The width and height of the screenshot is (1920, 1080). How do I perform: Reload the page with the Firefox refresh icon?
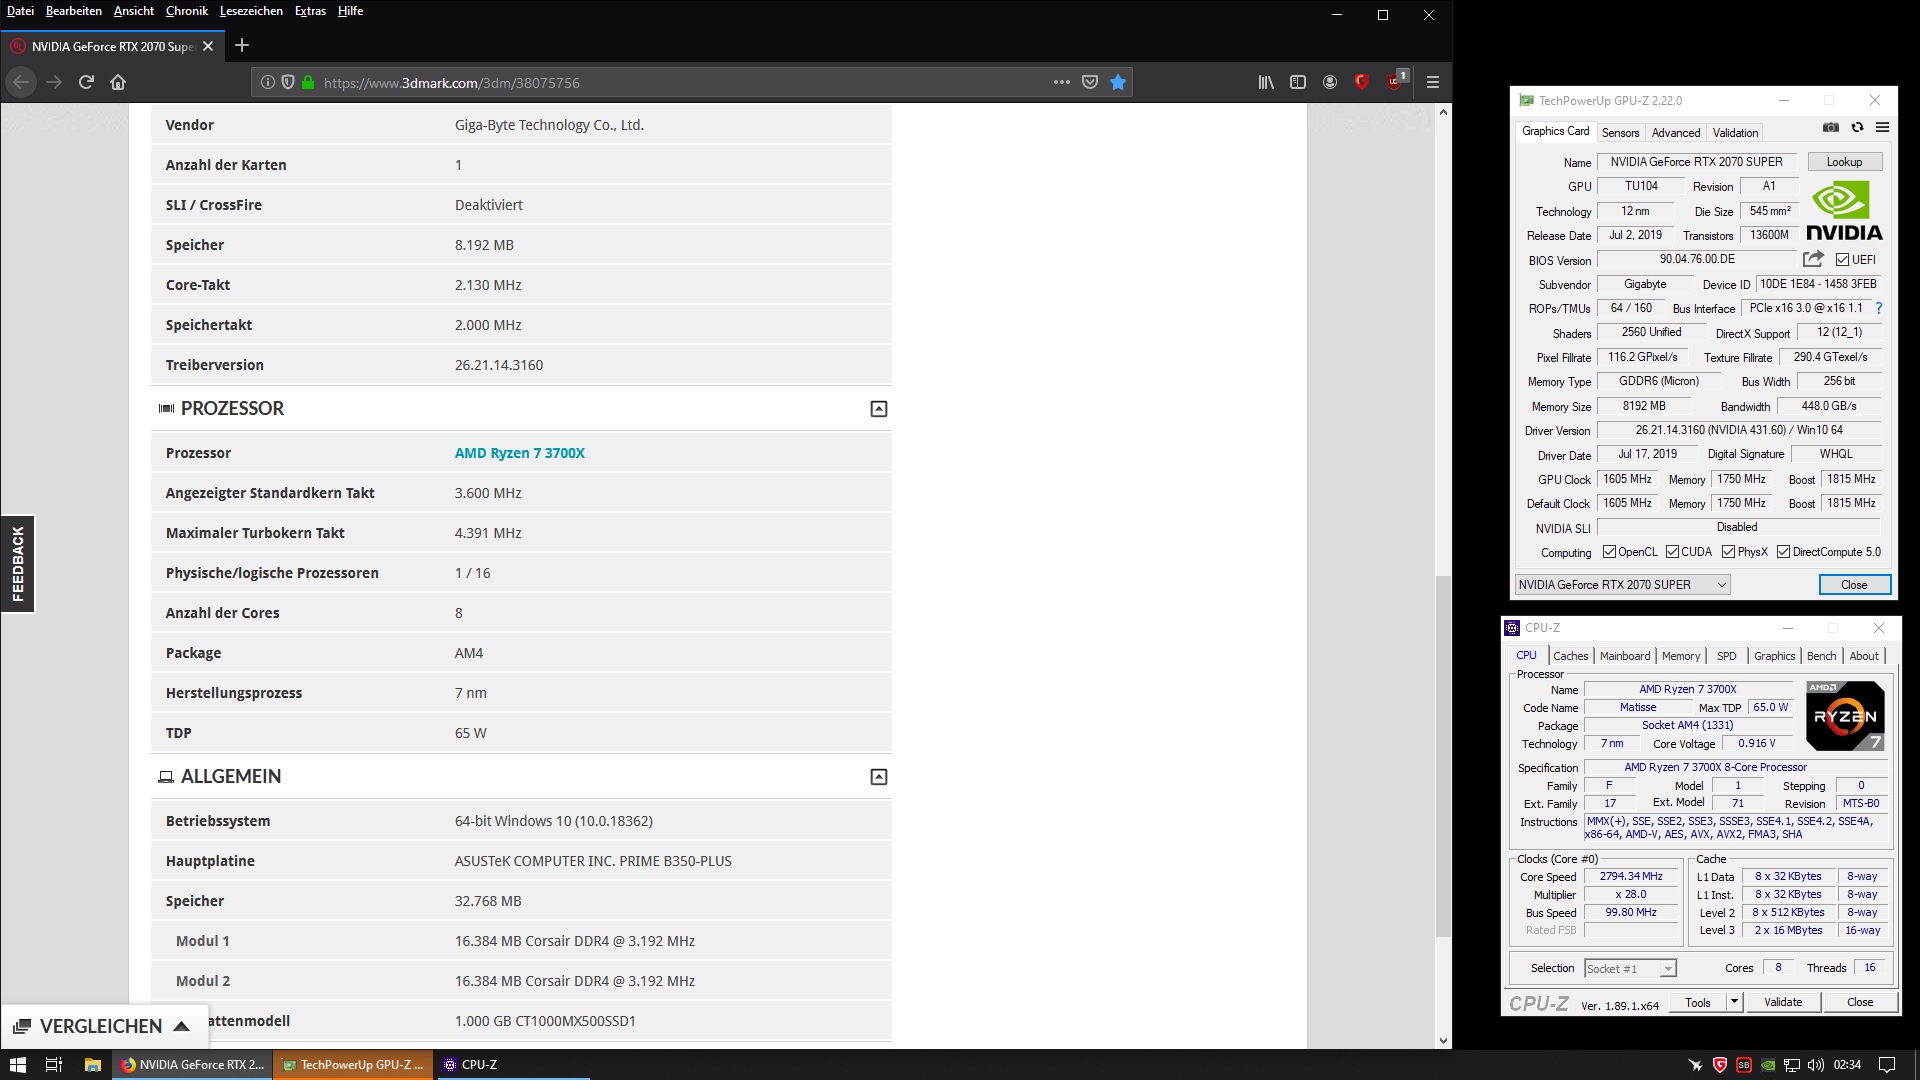click(86, 83)
